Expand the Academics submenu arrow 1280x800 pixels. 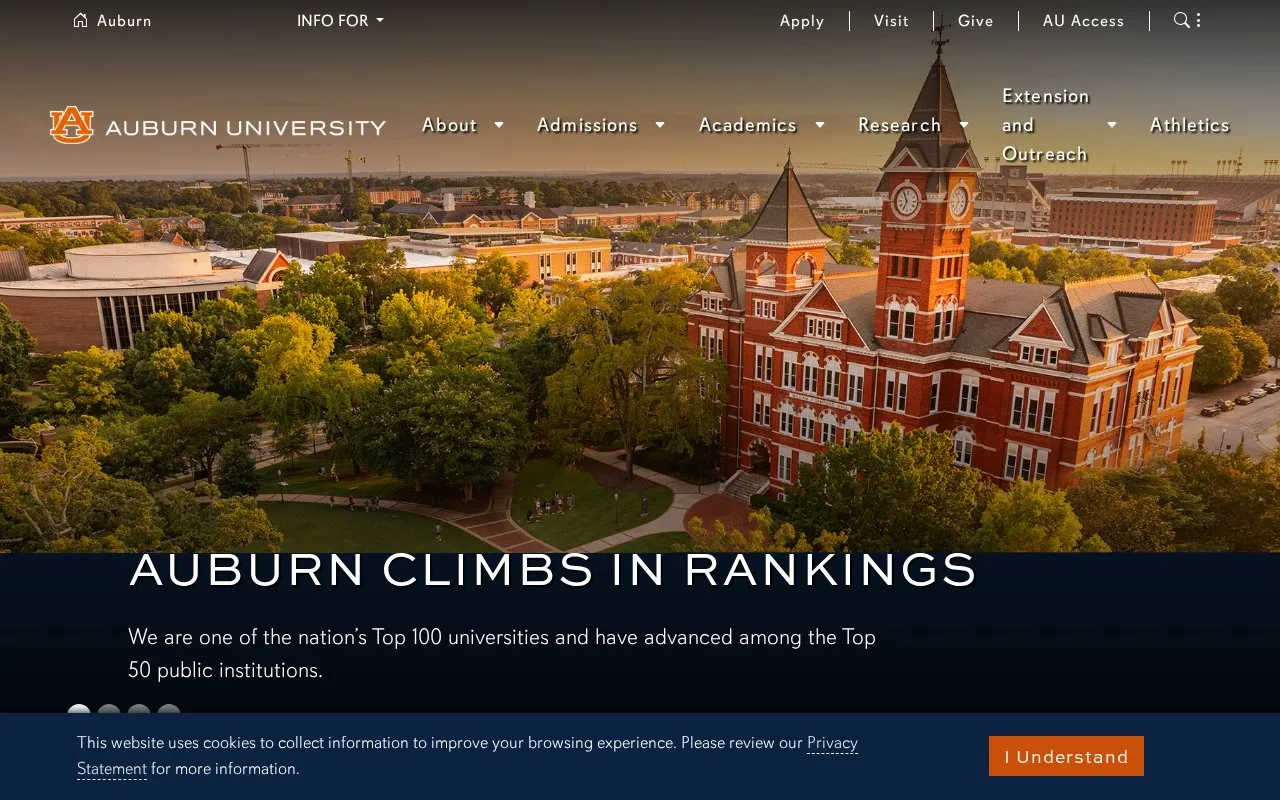820,125
